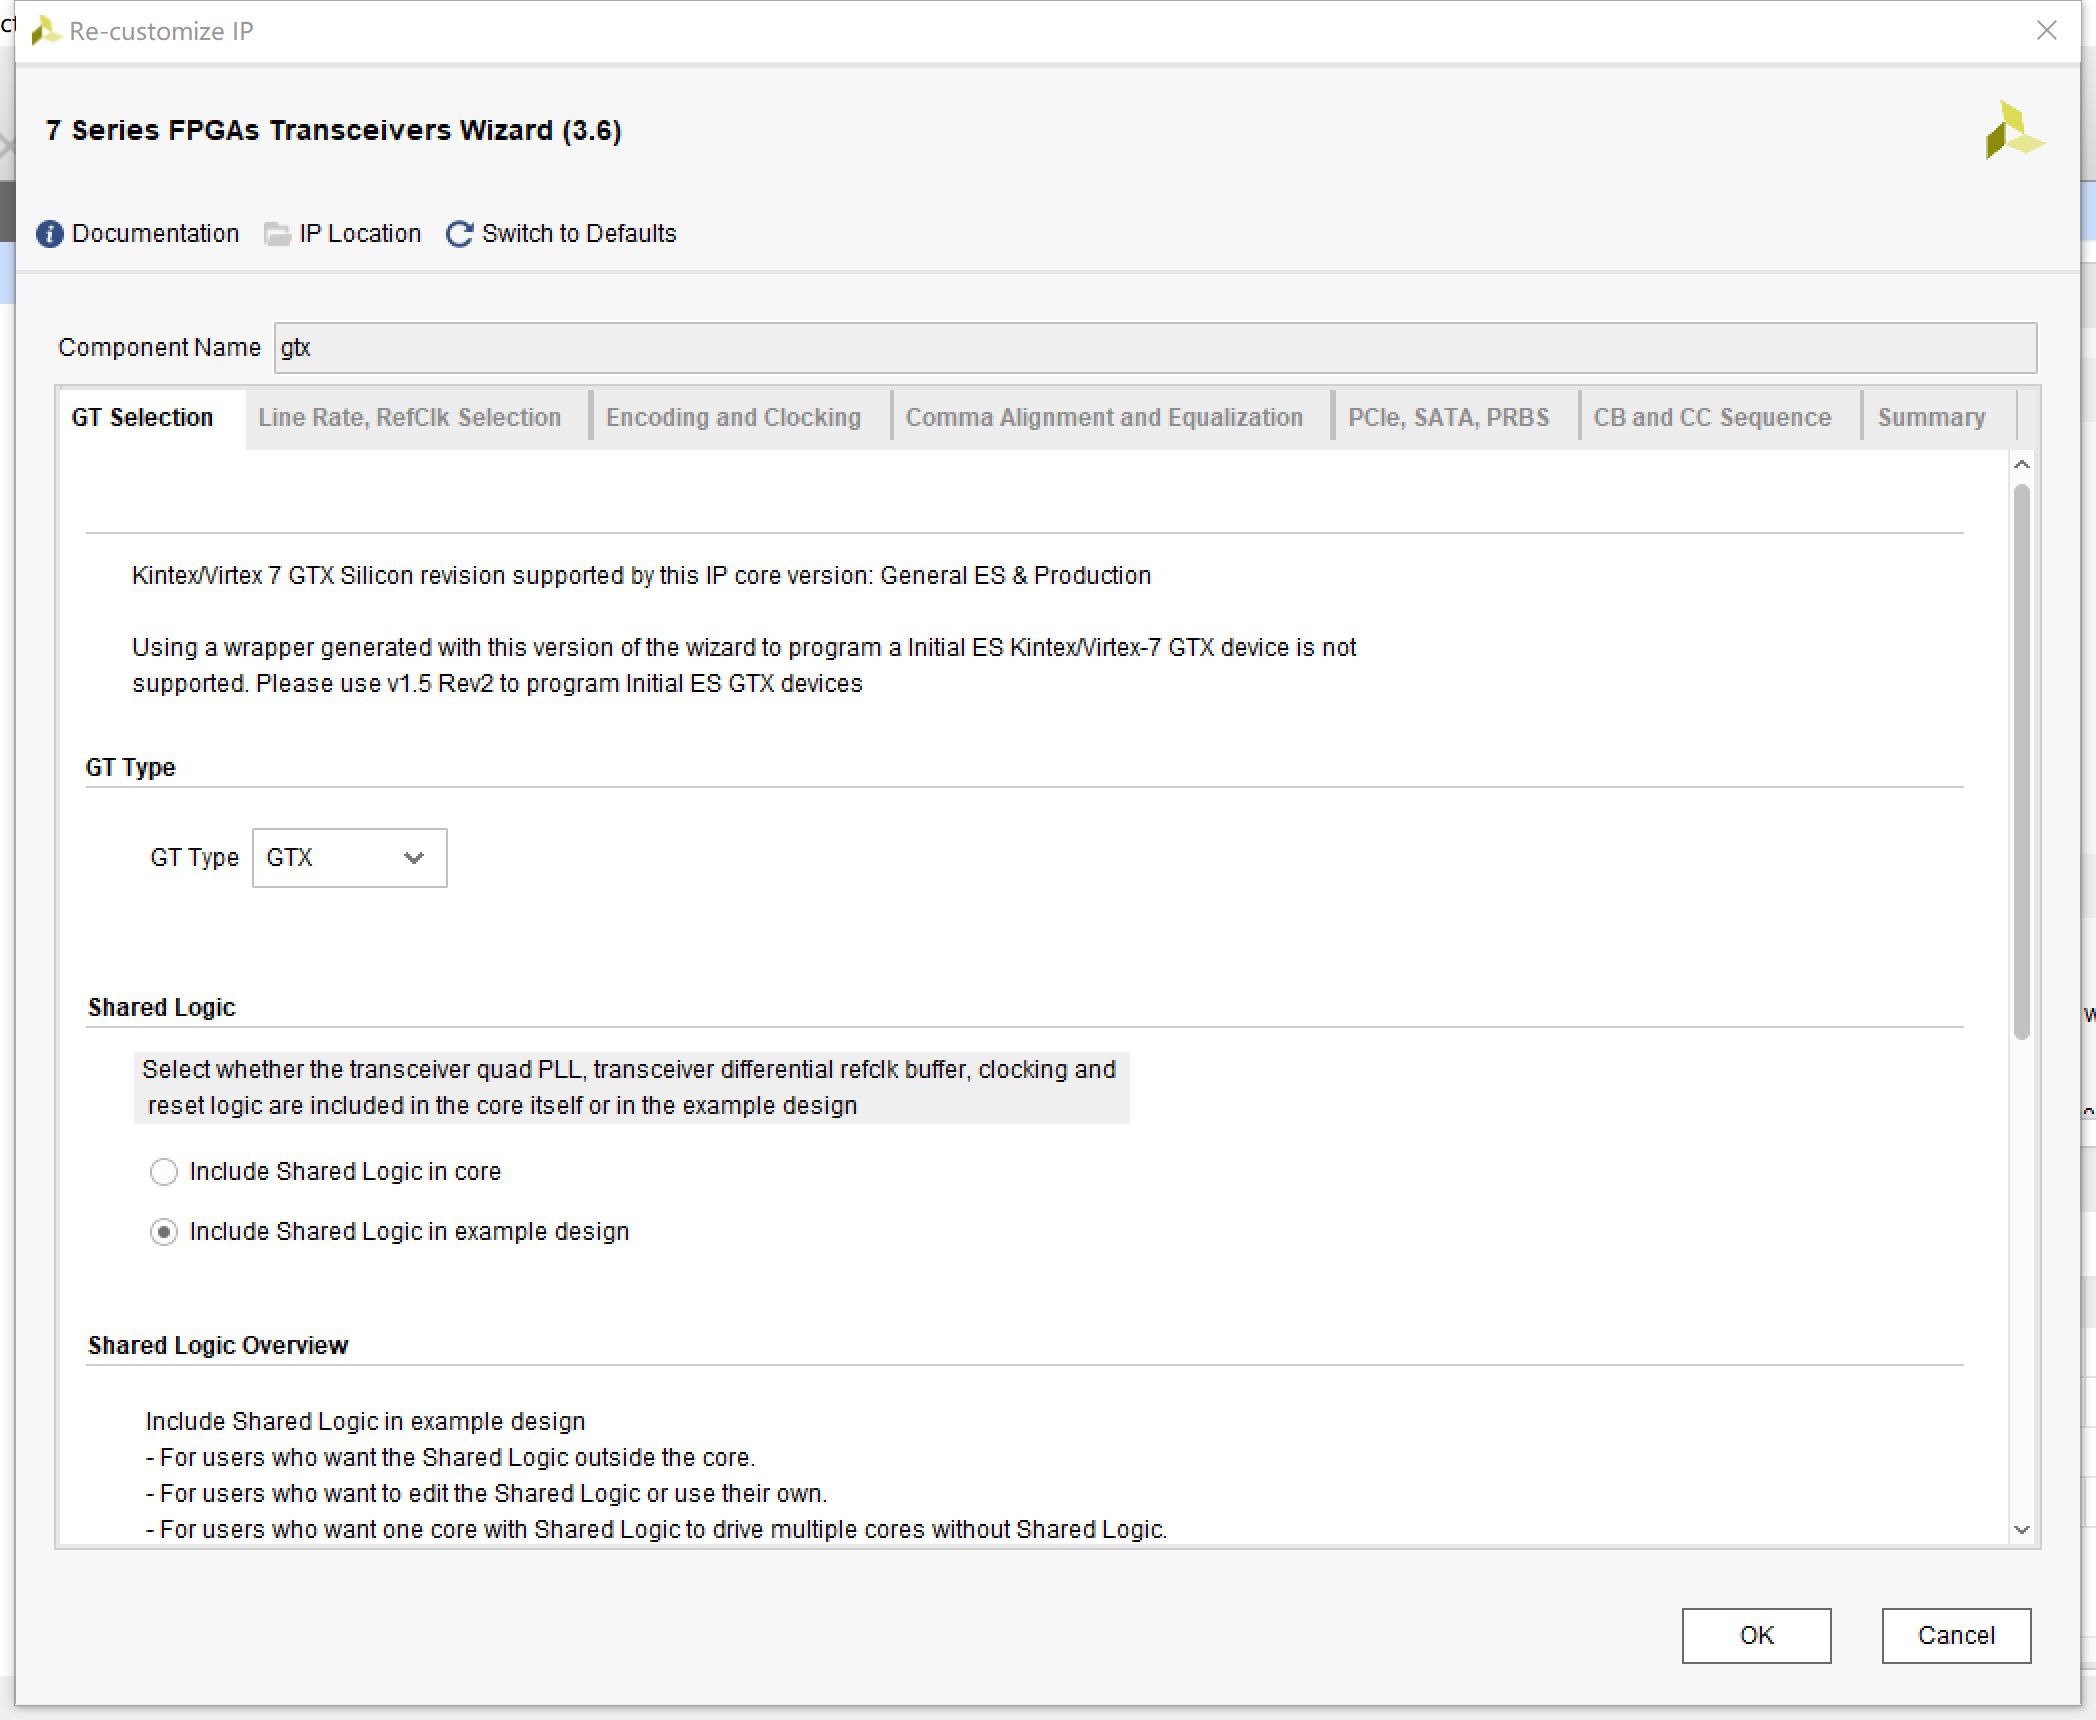Click the Shared Logic section heading
Viewport: 2096px width, 1720px height.
pyautogui.click(x=162, y=1008)
